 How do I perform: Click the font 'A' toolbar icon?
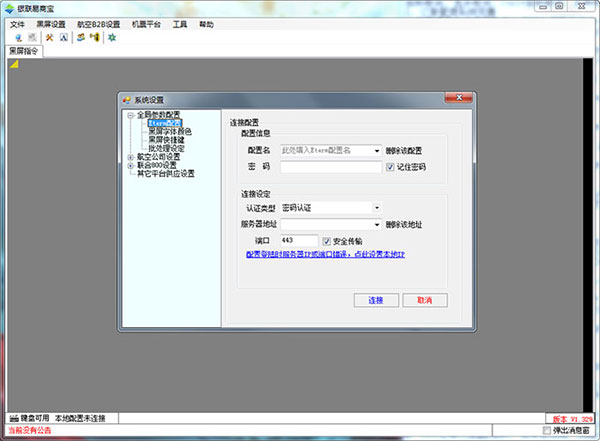click(62, 37)
